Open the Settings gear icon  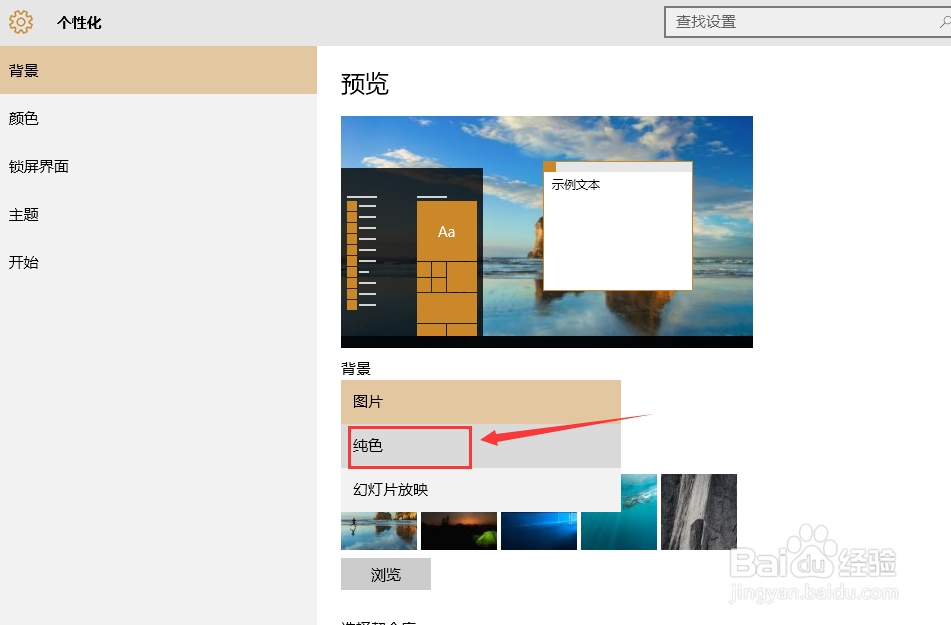click(x=20, y=21)
